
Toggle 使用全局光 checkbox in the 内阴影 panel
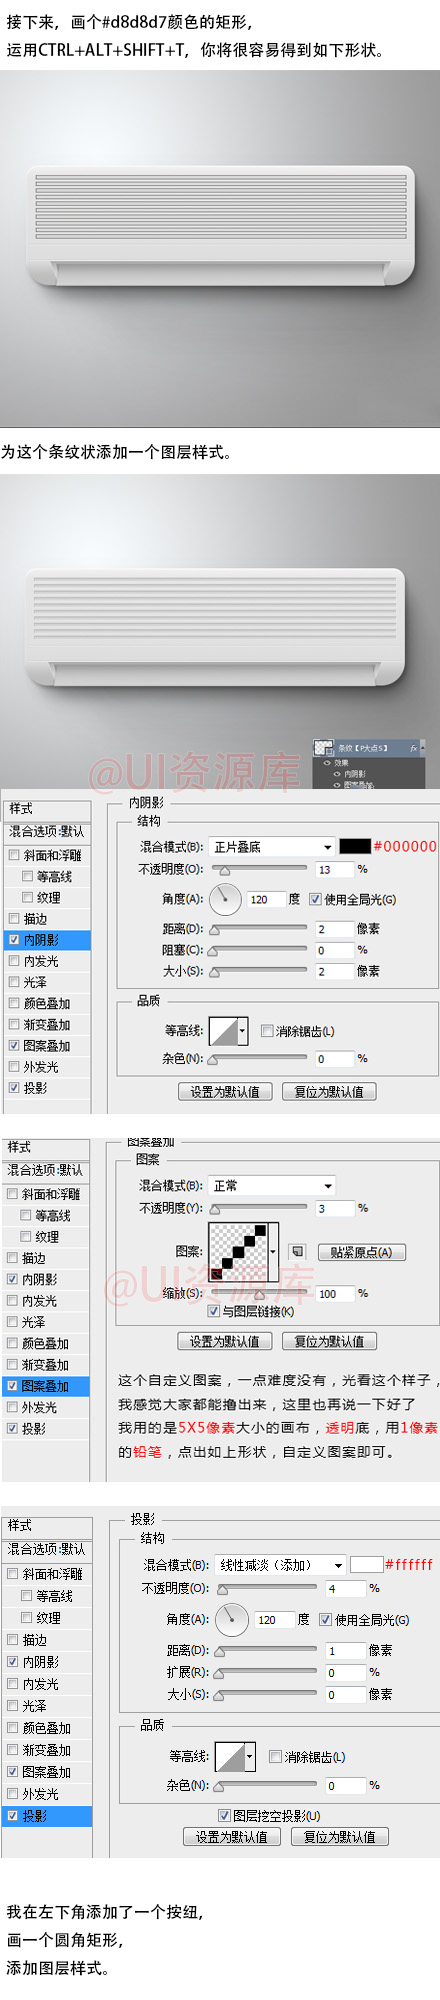point(315,899)
